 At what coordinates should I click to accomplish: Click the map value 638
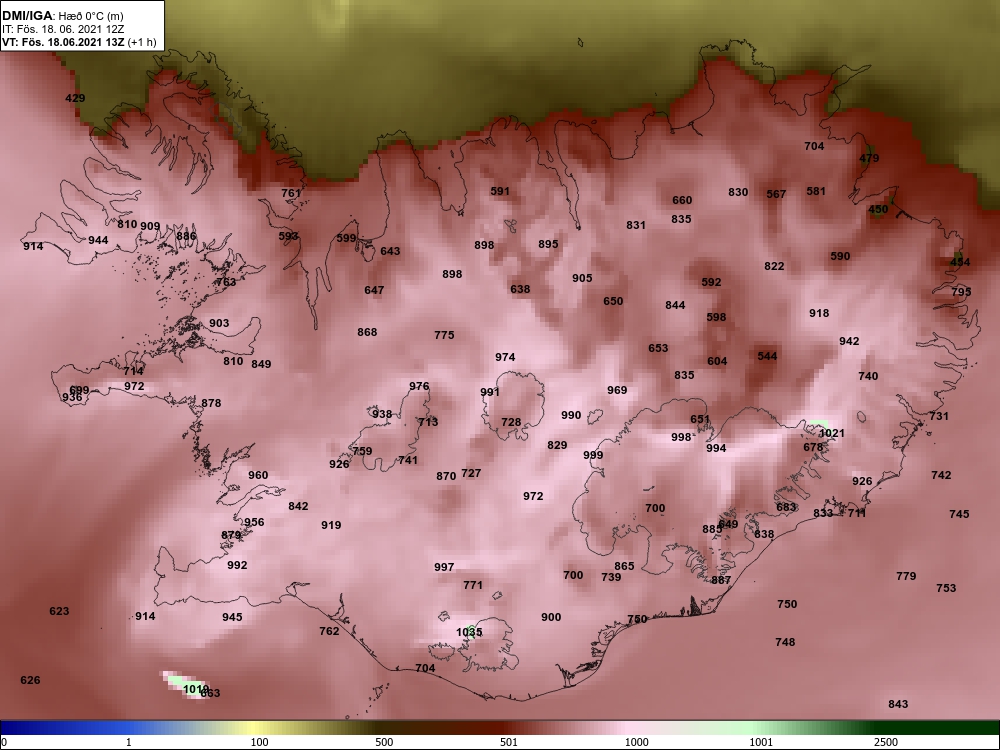pyautogui.click(x=520, y=289)
